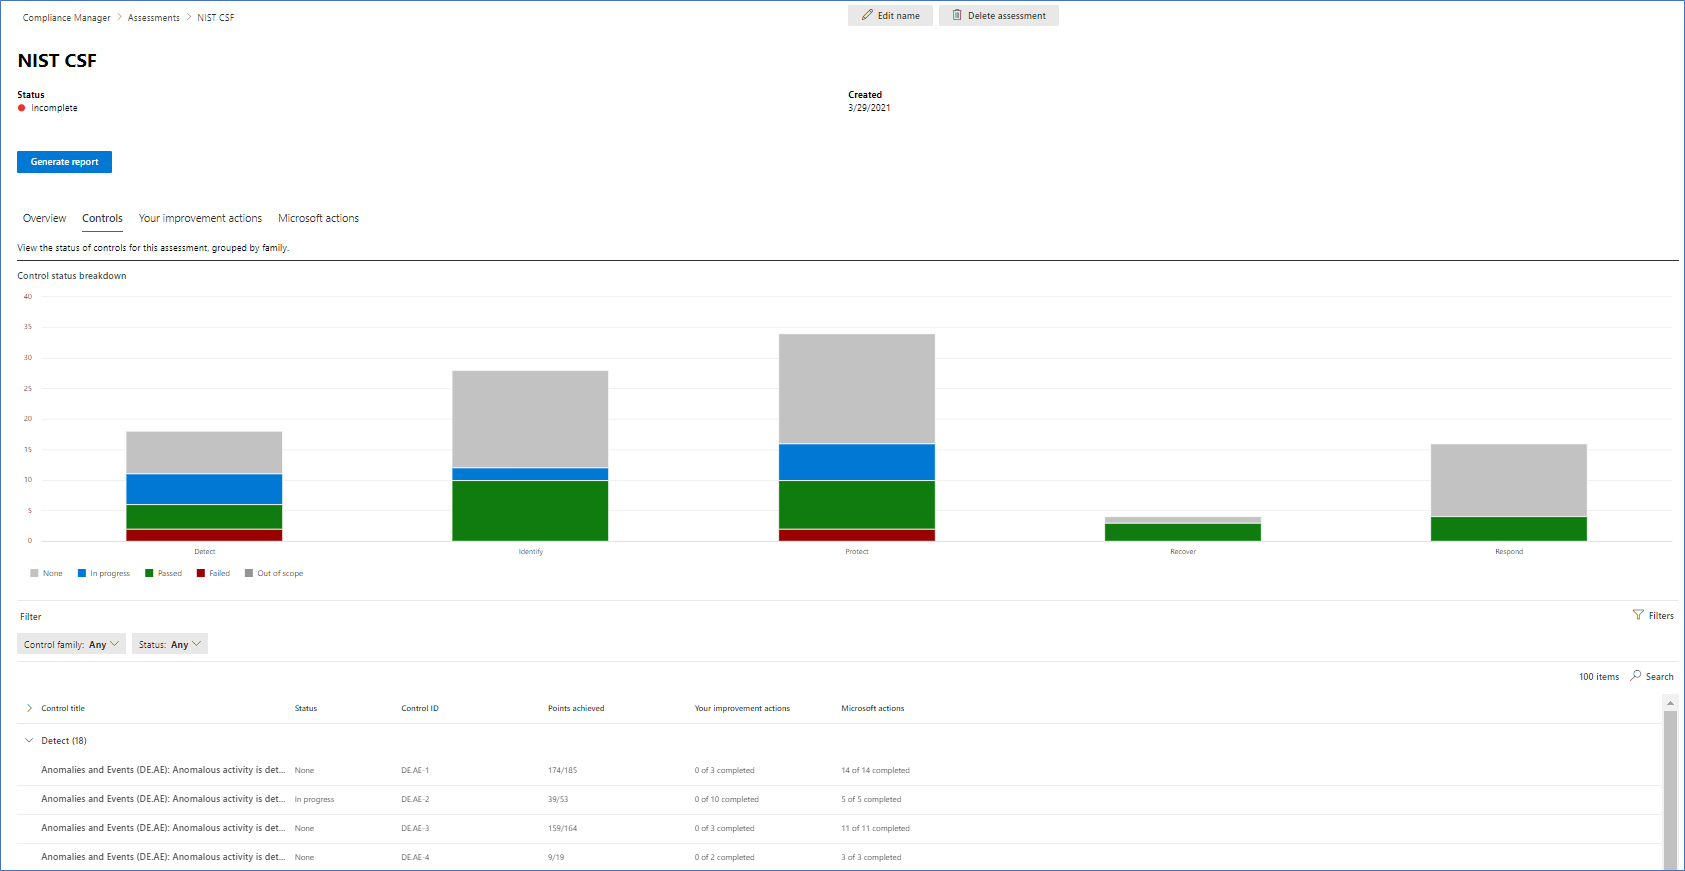Click the trash icon for Delete assessment

pyautogui.click(x=957, y=16)
